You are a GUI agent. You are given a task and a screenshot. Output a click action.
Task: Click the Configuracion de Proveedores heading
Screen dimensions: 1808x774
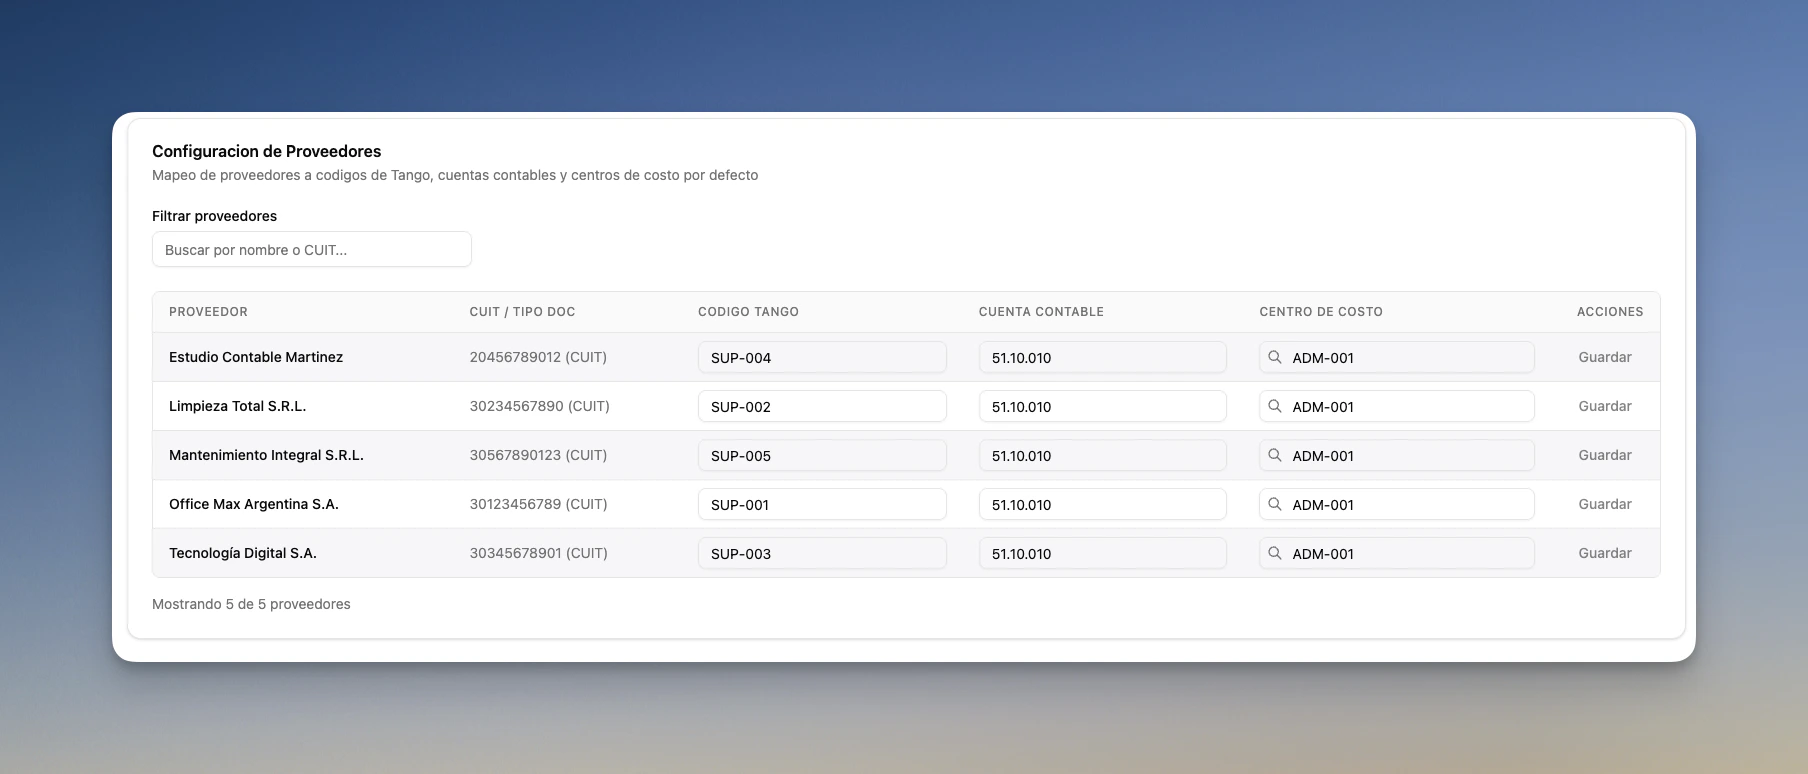pyautogui.click(x=266, y=151)
